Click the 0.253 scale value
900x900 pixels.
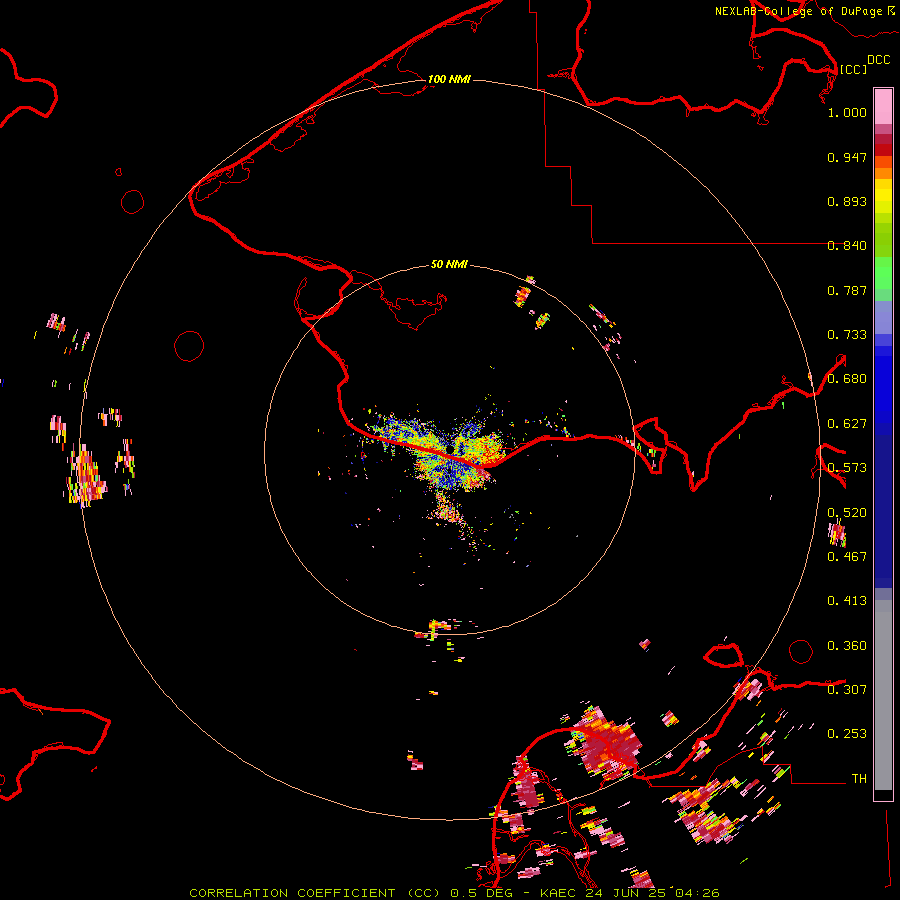(847, 734)
